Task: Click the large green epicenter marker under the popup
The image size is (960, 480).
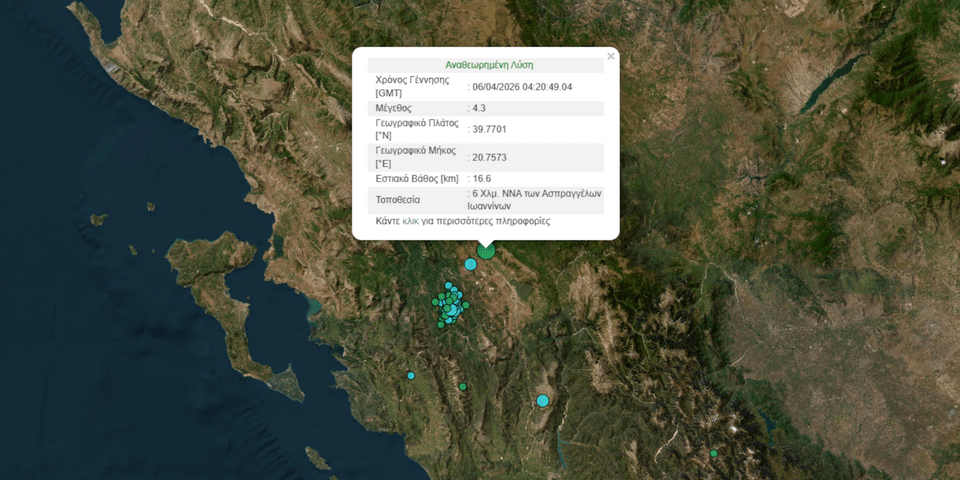Action: 486,250
